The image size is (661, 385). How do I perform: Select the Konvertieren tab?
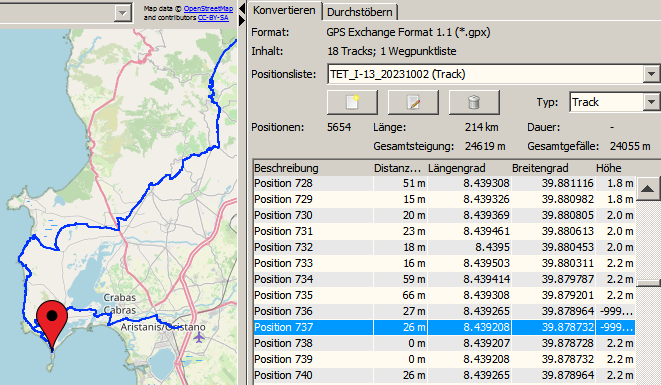[284, 10]
